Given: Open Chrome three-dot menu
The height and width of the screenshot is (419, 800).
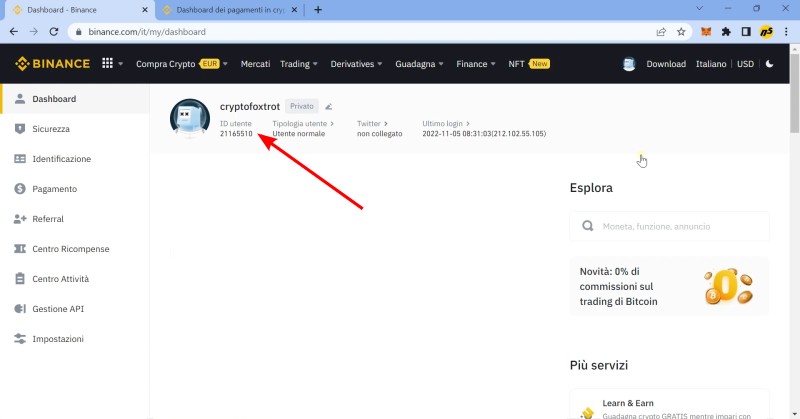Looking at the screenshot, I should [x=786, y=32].
